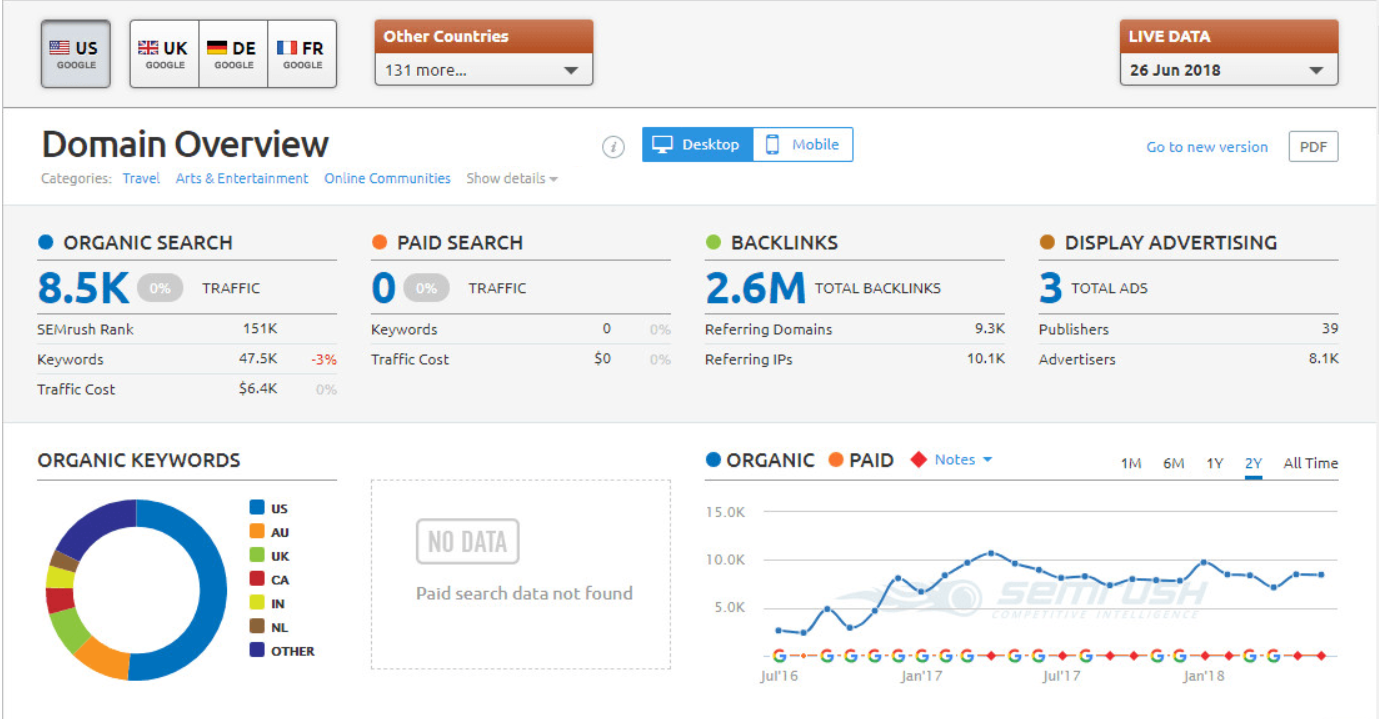Click the Desktop monitor icon
Viewport: 1379px width, 719px height.
coord(662,144)
